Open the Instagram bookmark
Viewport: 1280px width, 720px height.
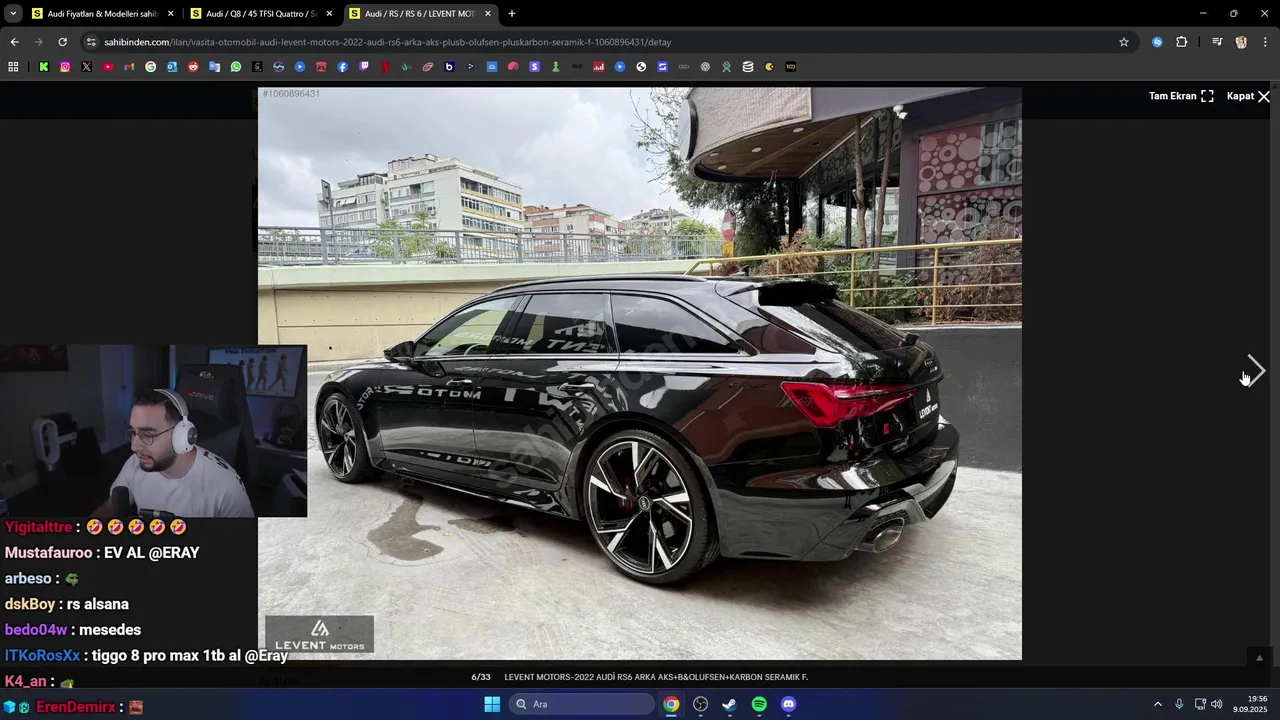pos(65,67)
